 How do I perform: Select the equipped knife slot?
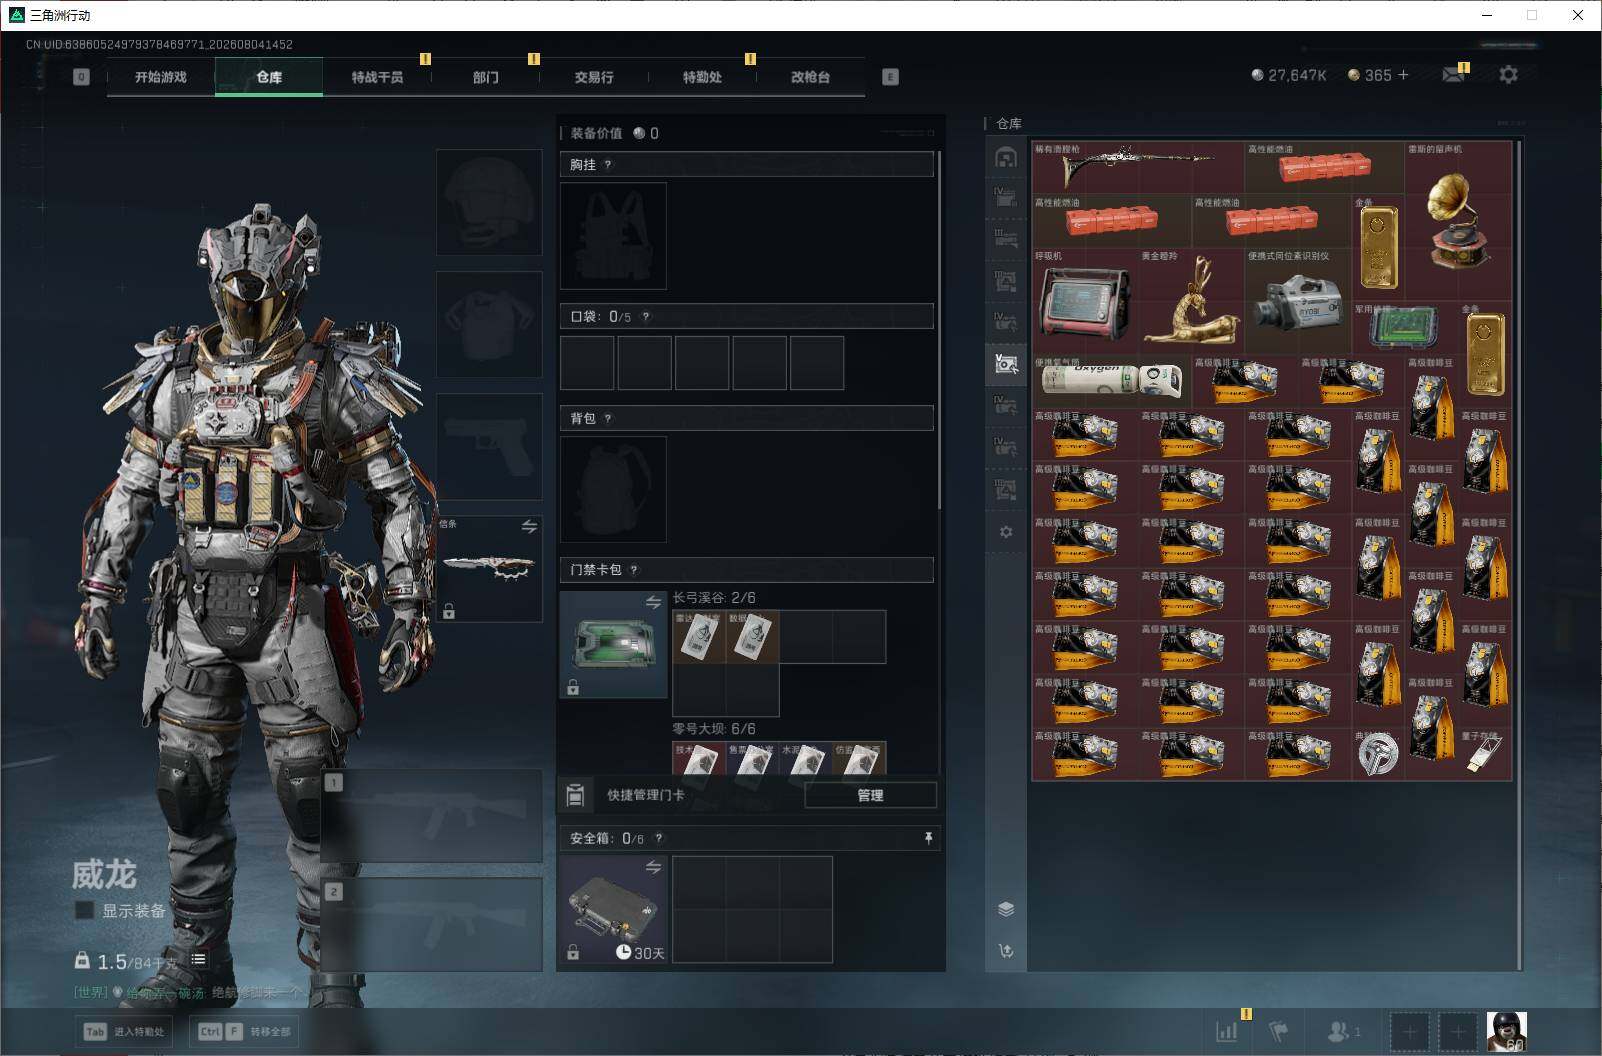[x=489, y=568]
